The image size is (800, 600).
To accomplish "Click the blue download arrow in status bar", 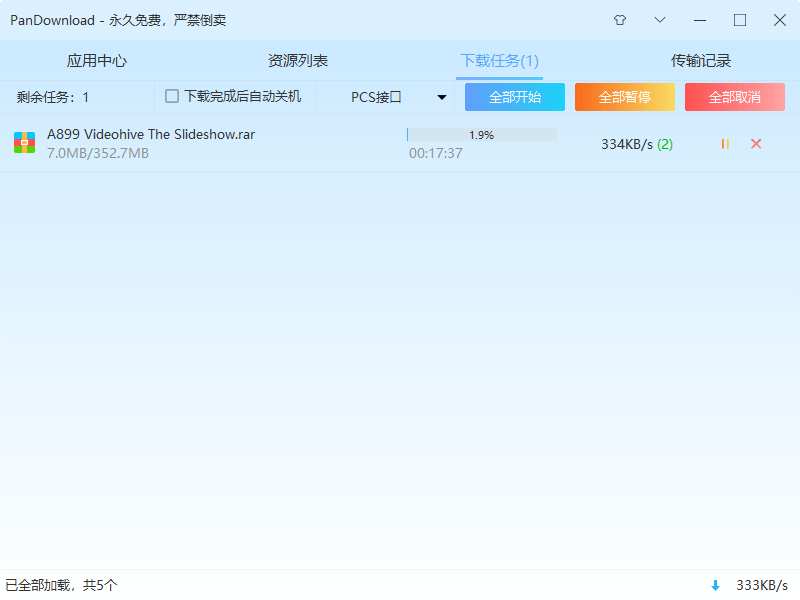I will [715, 585].
